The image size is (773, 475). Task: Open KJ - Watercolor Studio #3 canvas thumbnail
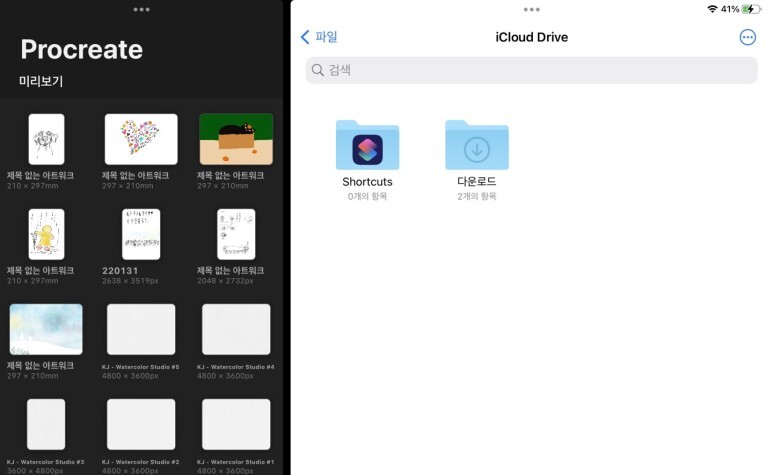46,424
